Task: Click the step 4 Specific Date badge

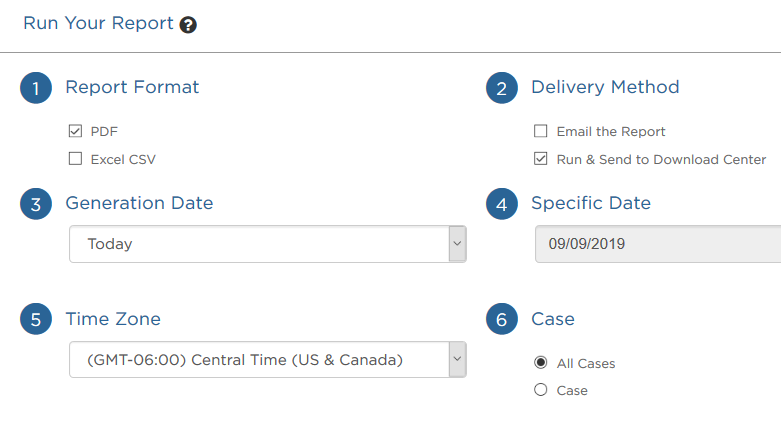Action: (502, 204)
